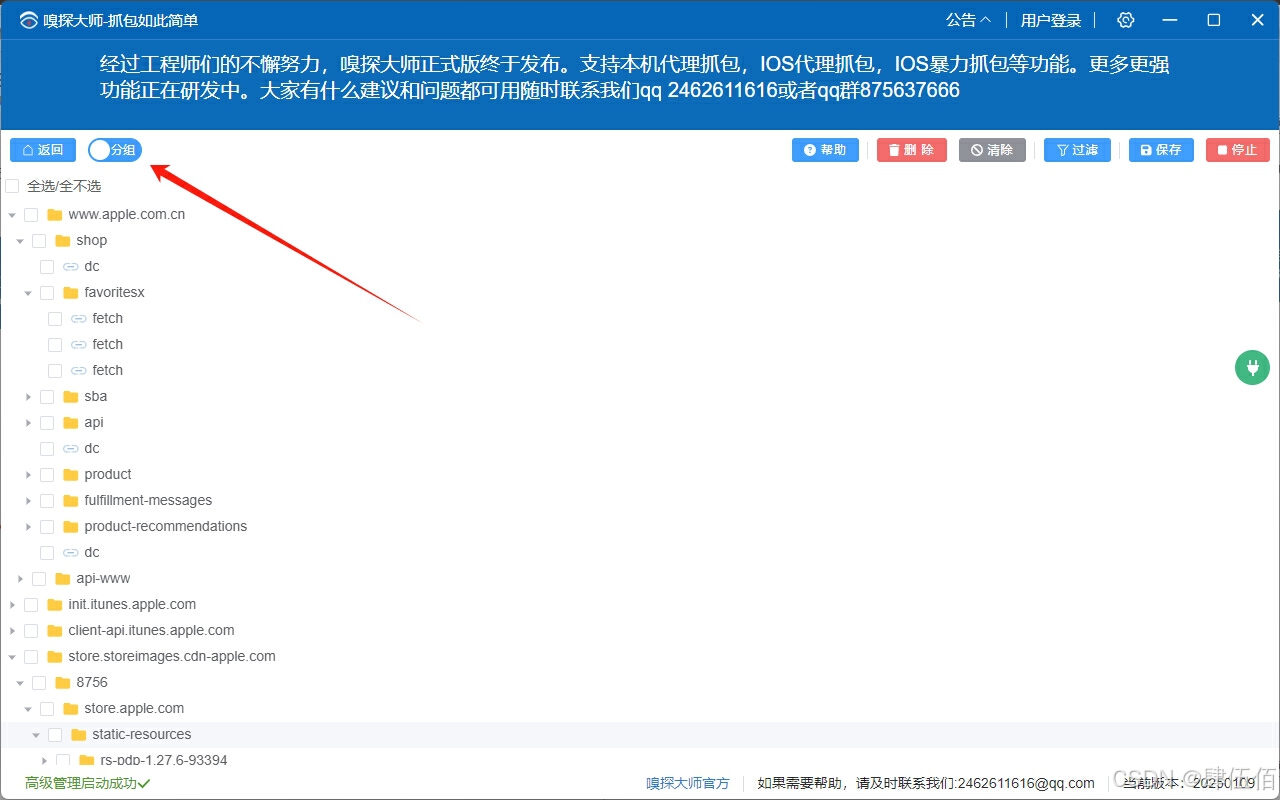Click 用户登录 in the title bar
This screenshot has width=1280, height=800.
(1050, 20)
